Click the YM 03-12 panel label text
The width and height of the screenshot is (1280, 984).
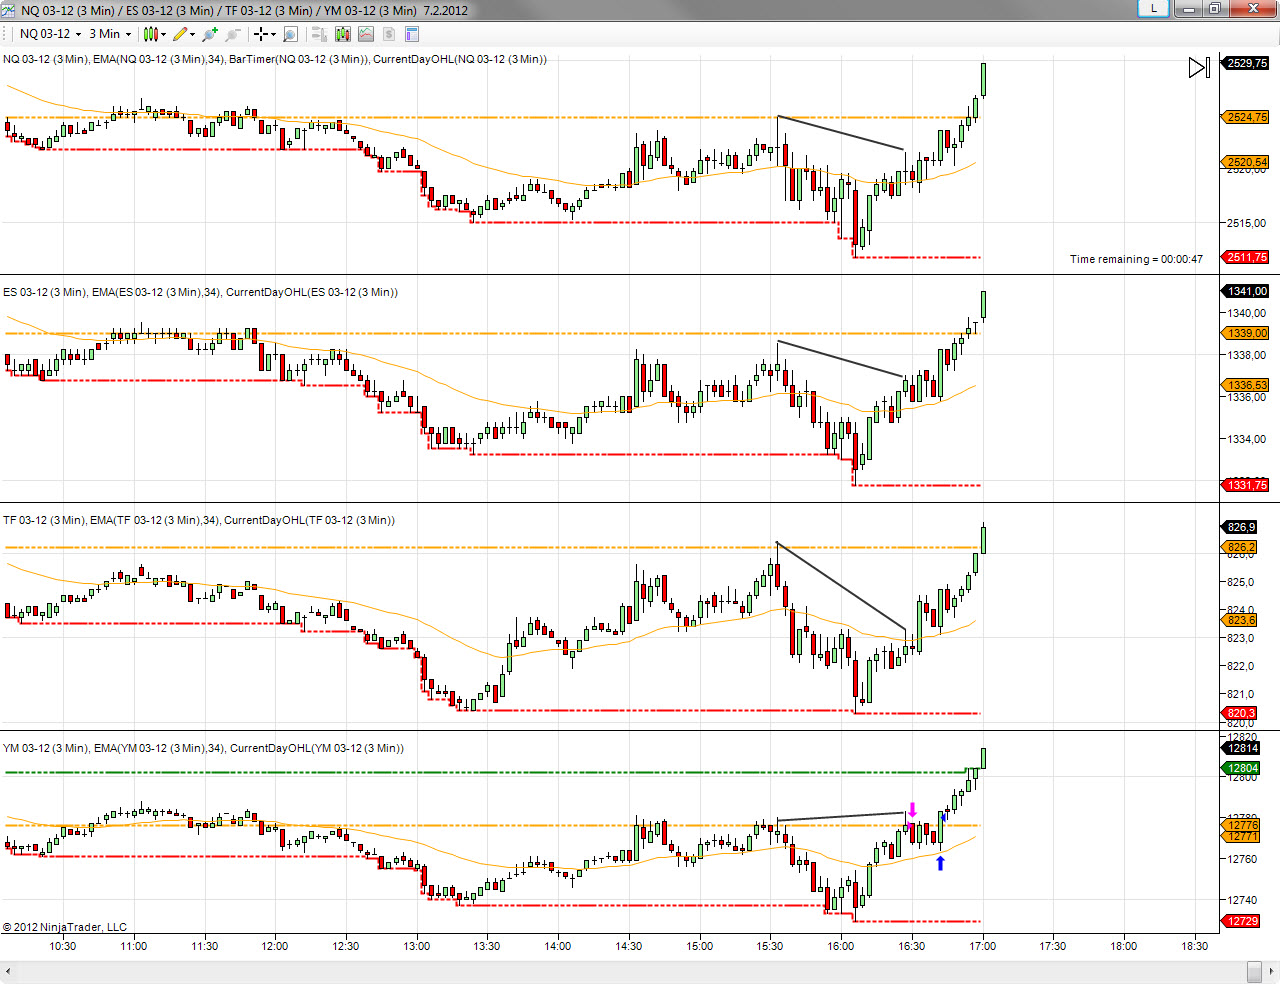(203, 748)
